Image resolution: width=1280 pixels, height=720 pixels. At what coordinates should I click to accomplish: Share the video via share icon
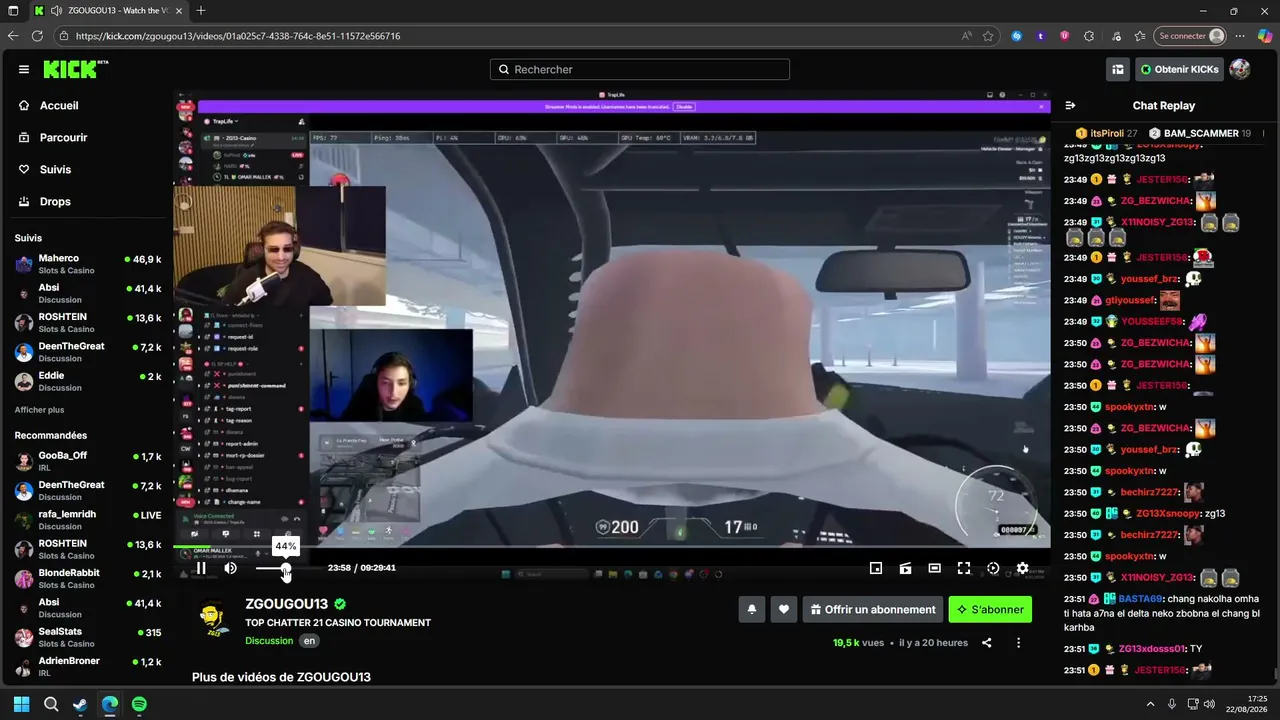coord(986,643)
